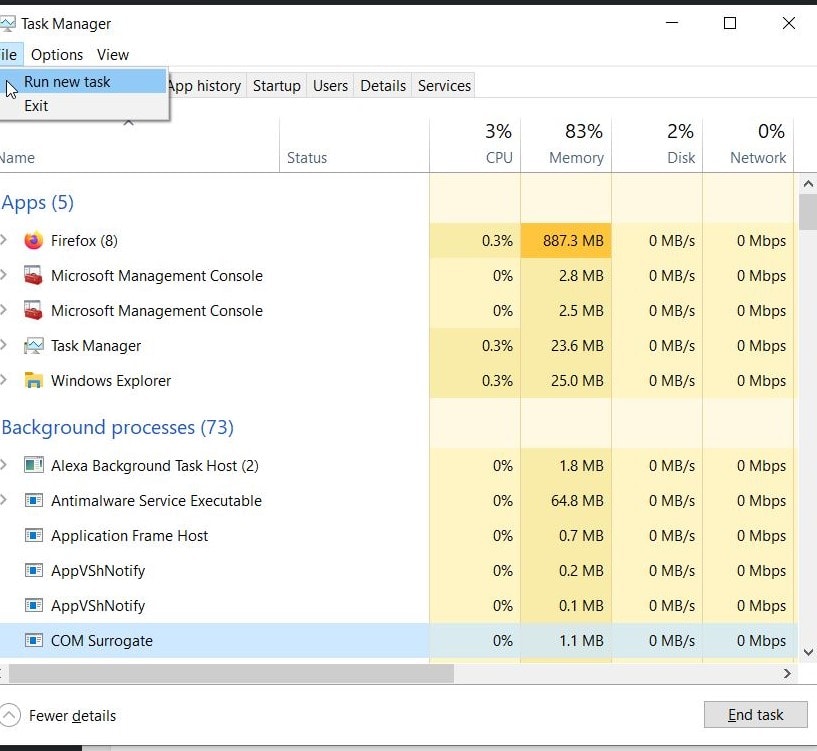This screenshot has width=817, height=751.
Task: Click the COM Surrogate process icon
Action: click(x=34, y=640)
